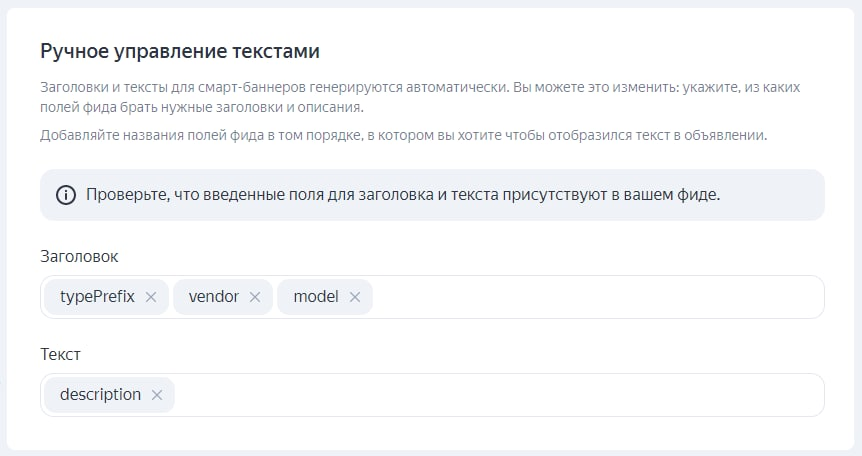Click the Текст field label
862x456 pixels.
(x=60, y=354)
